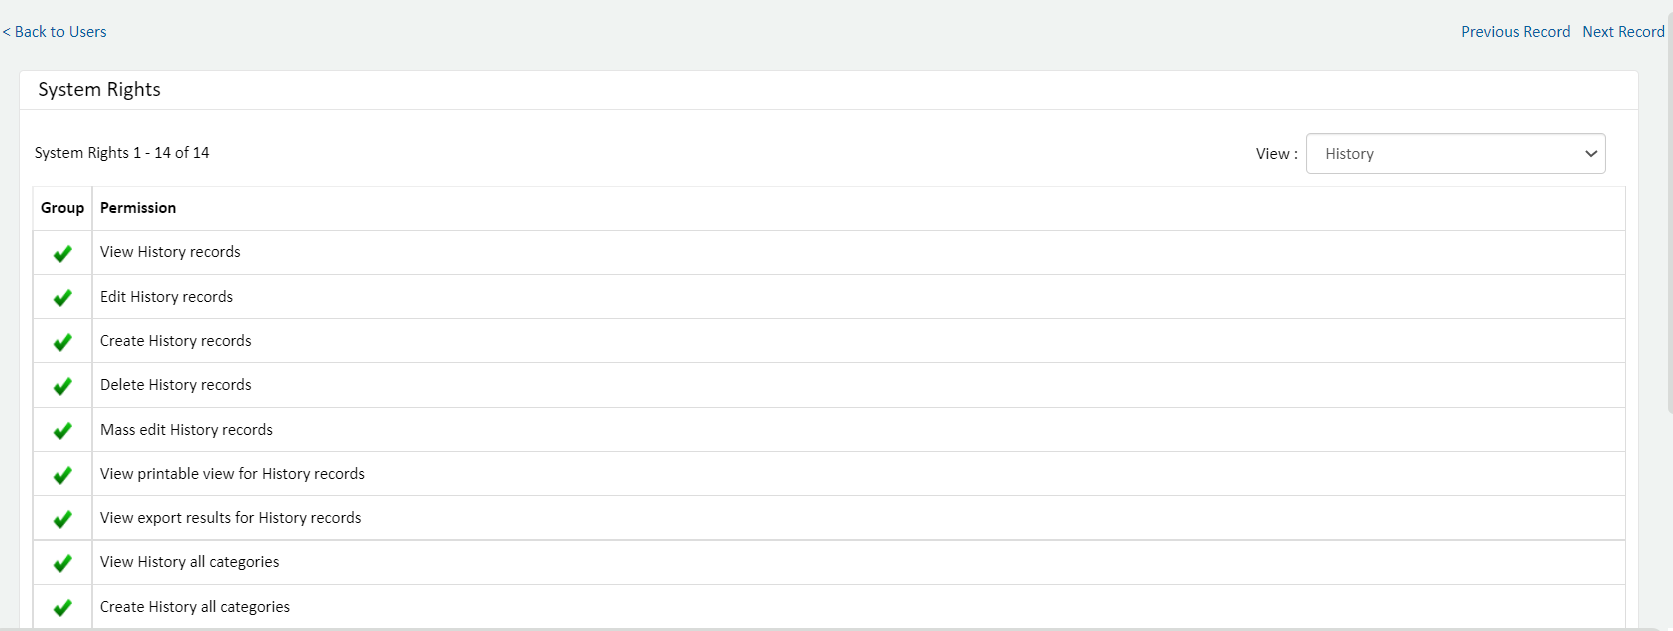Click the System Rights panel title
1673x631 pixels.
coord(99,90)
